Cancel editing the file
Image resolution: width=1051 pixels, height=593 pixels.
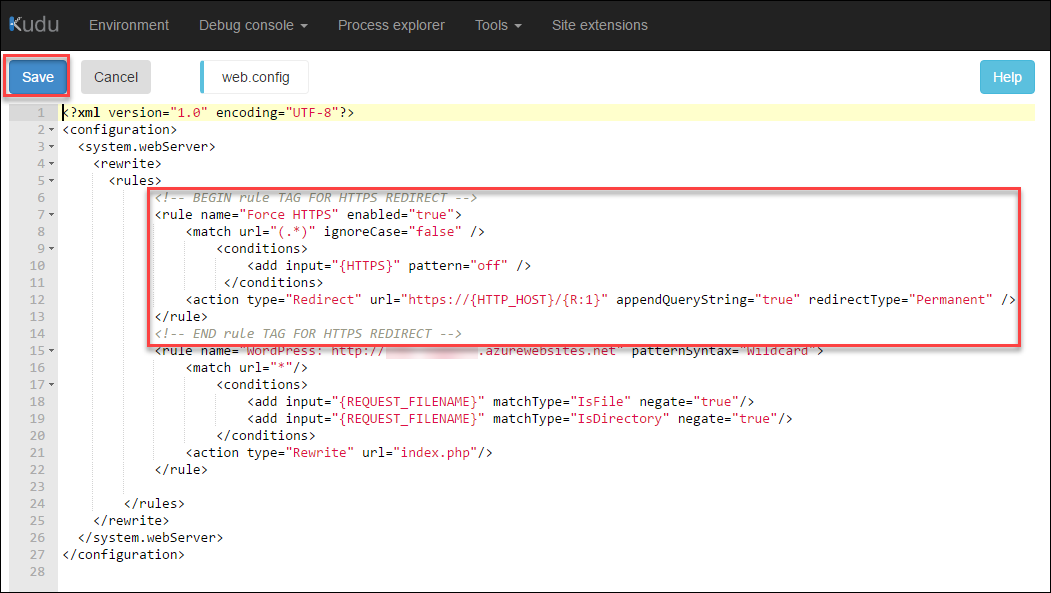116,77
